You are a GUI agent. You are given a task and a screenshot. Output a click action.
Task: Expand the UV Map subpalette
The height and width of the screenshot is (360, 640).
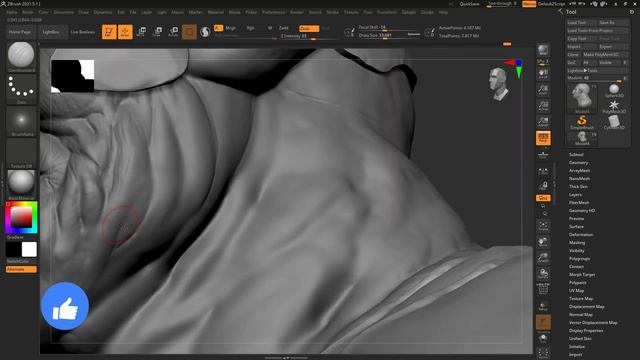(576, 291)
